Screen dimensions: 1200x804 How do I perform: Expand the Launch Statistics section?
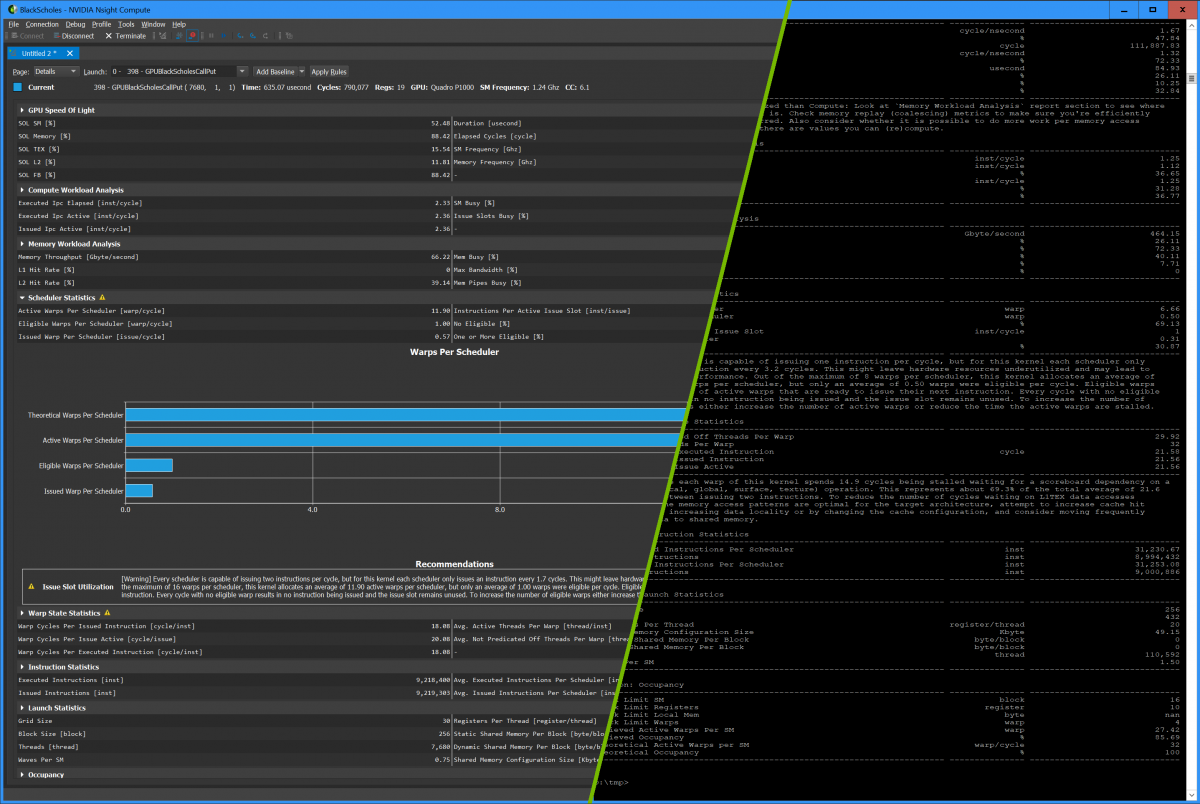(21, 708)
